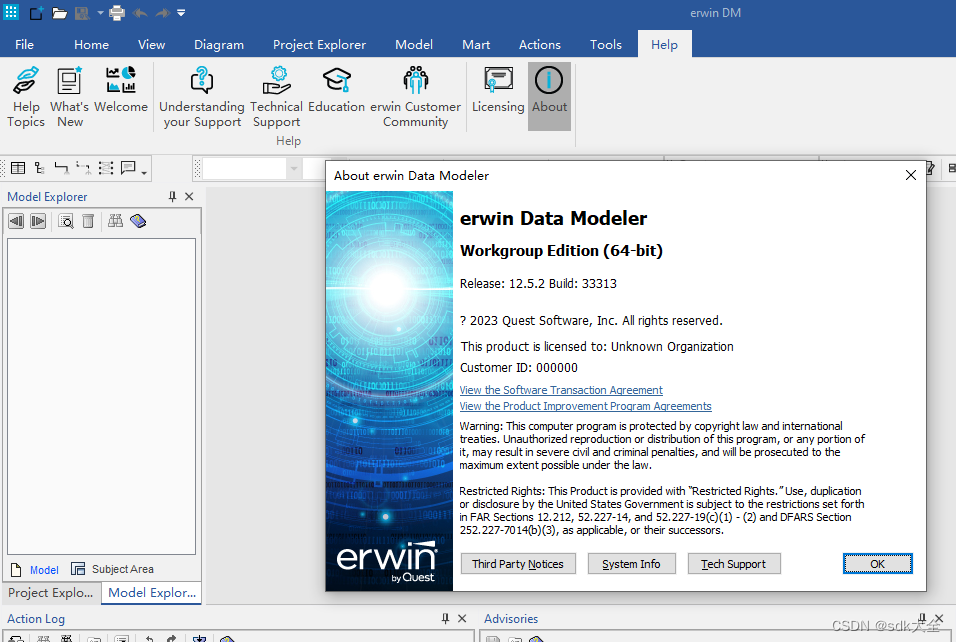Open the Save icon dropdown arrow

100,13
